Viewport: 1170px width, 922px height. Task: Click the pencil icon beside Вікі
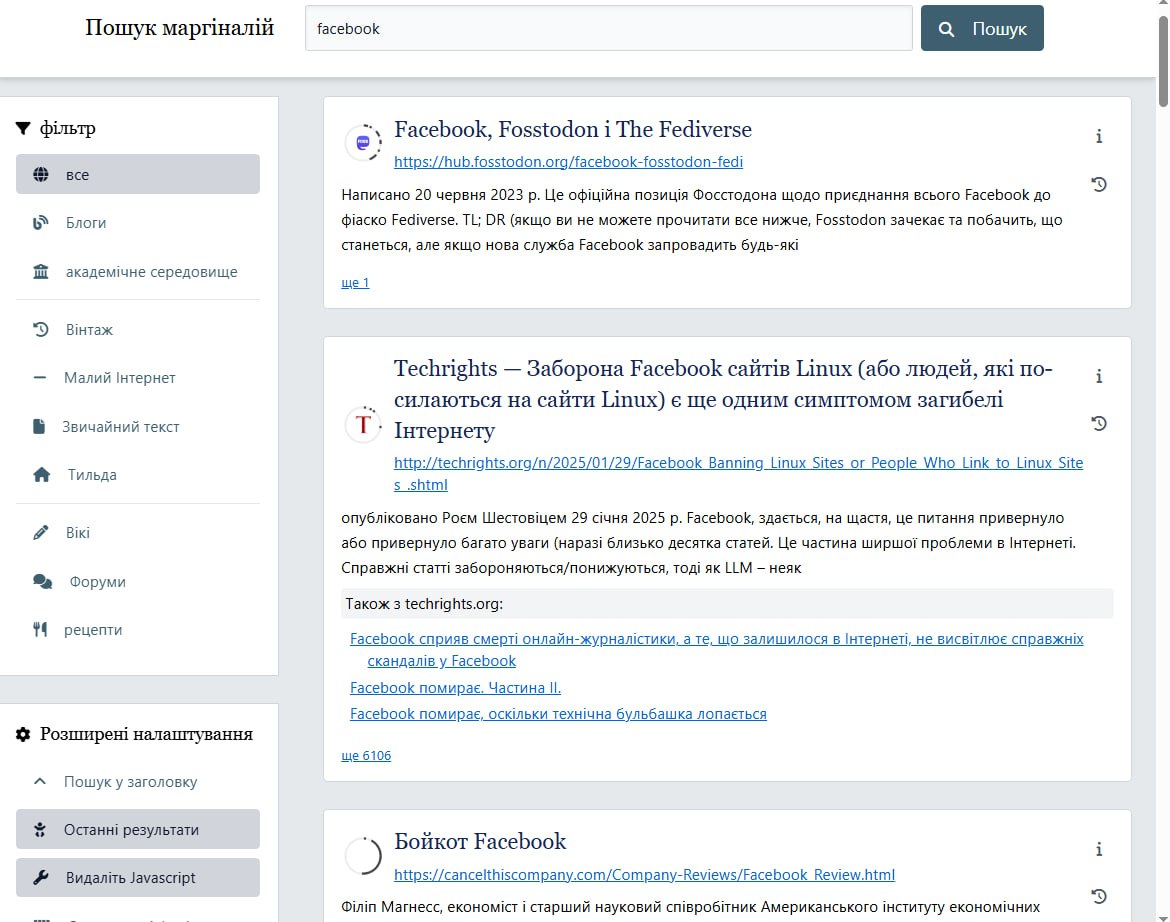(40, 532)
